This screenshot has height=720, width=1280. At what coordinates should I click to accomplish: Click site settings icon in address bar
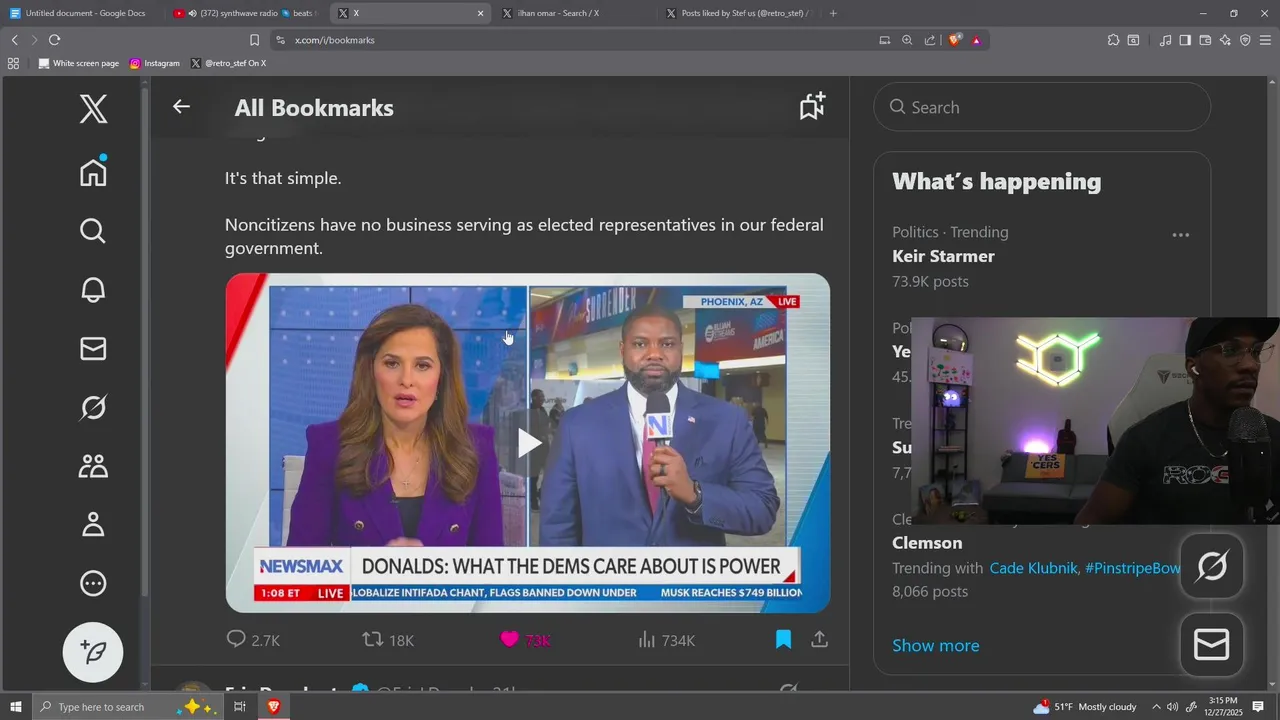pos(280,40)
